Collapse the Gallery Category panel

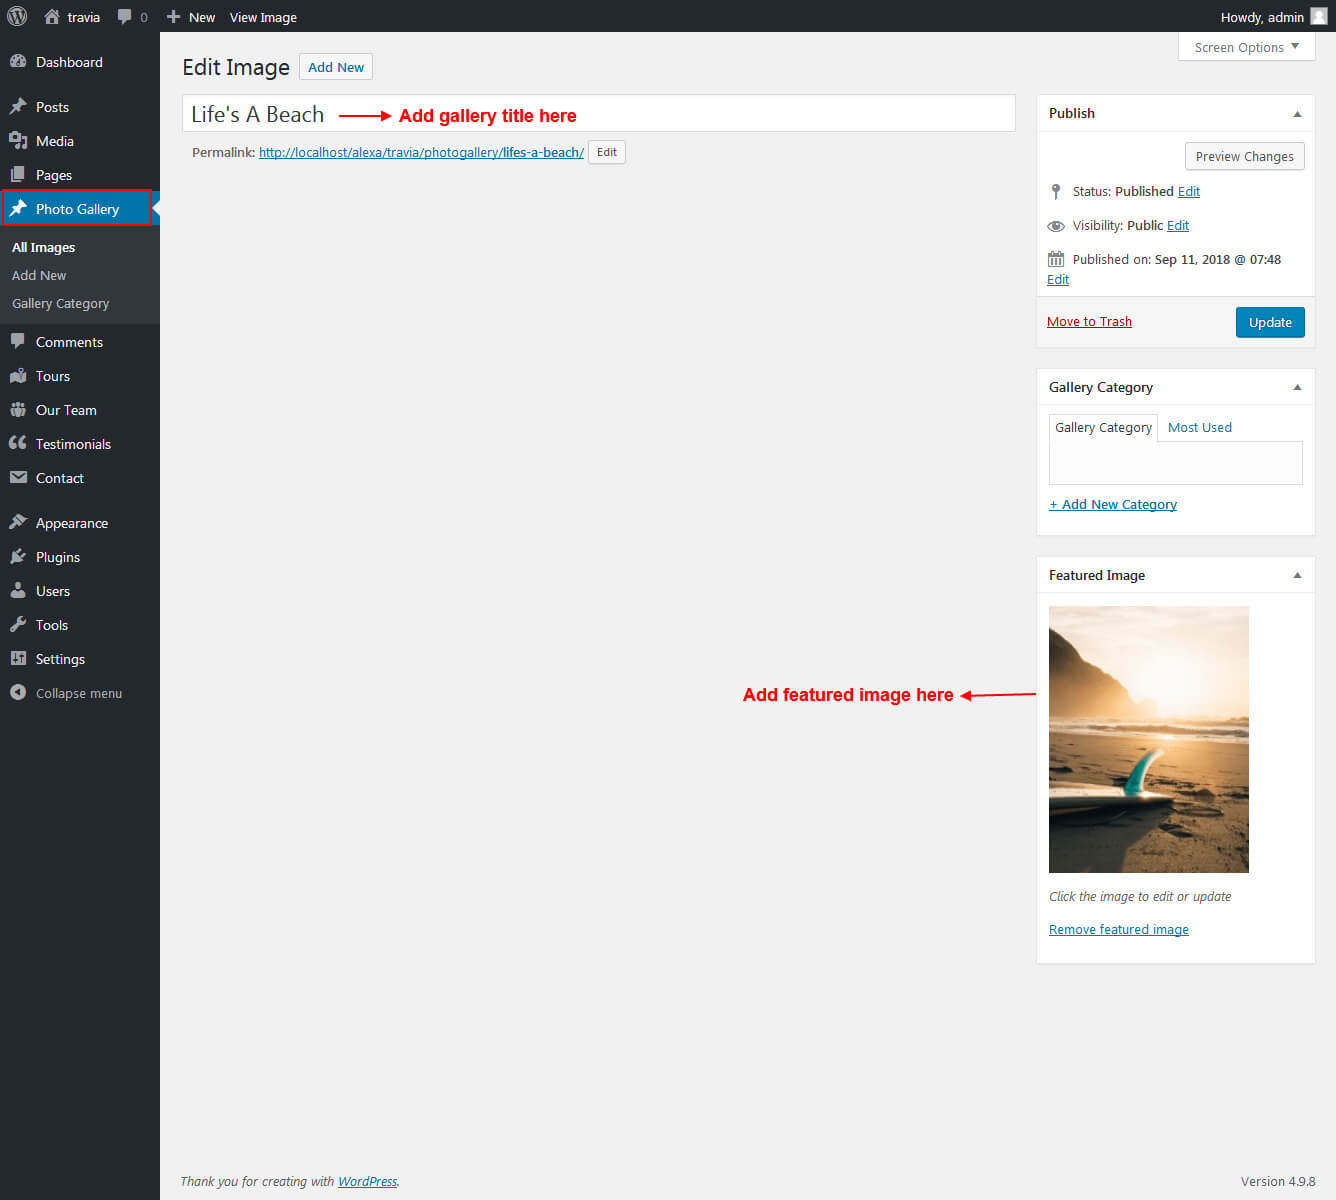click(x=1297, y=387)
